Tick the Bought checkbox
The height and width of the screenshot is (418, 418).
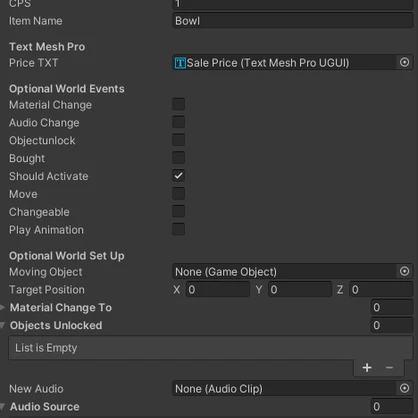179,158
